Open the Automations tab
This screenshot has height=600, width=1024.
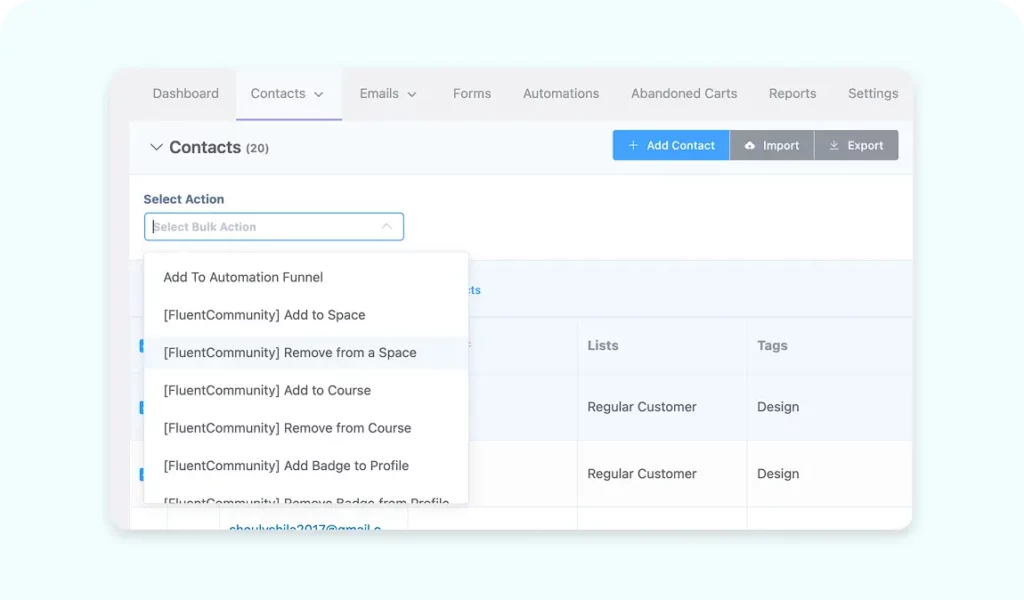[x=560, y=93]
